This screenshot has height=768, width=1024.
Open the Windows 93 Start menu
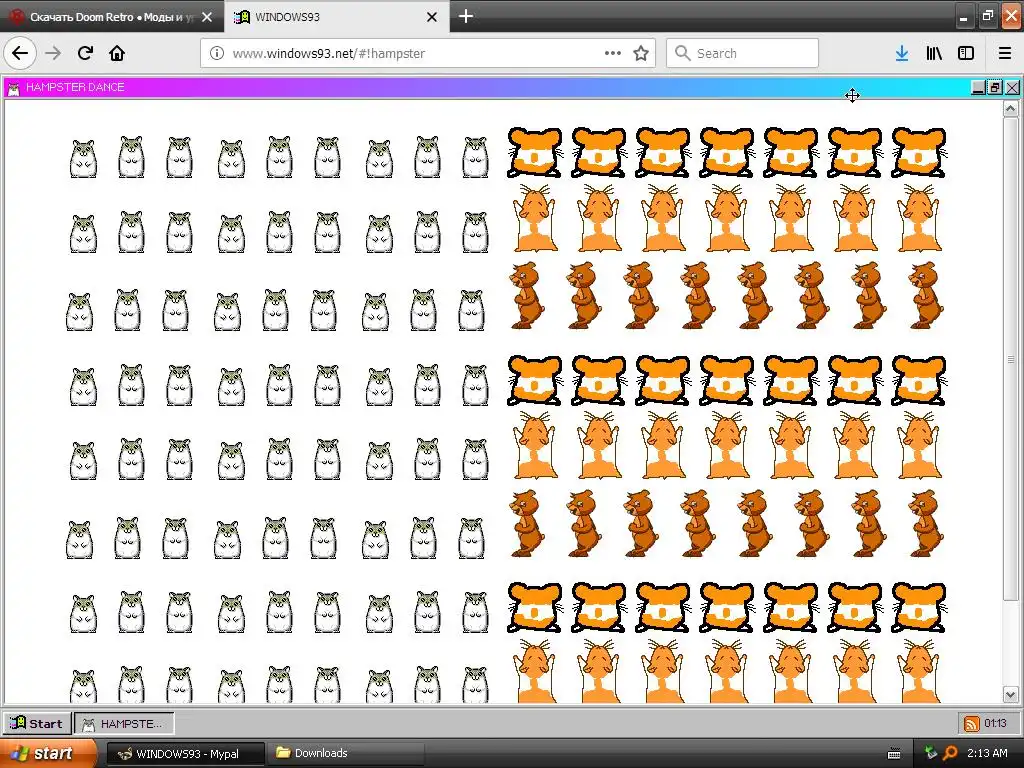pos(37,723)
